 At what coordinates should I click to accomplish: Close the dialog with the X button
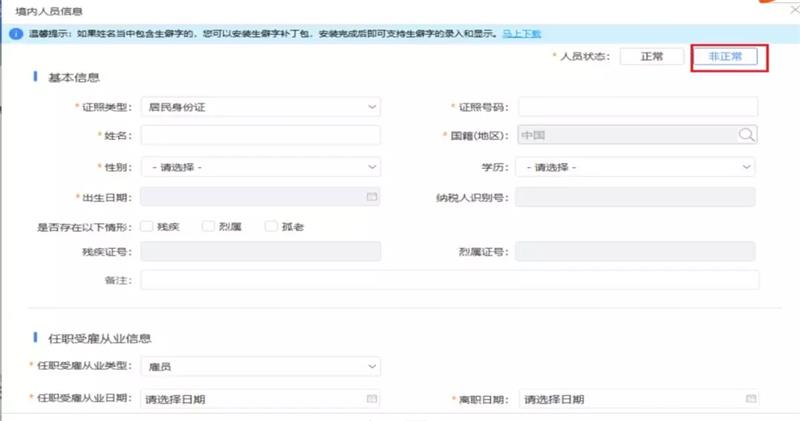[794, 9]
